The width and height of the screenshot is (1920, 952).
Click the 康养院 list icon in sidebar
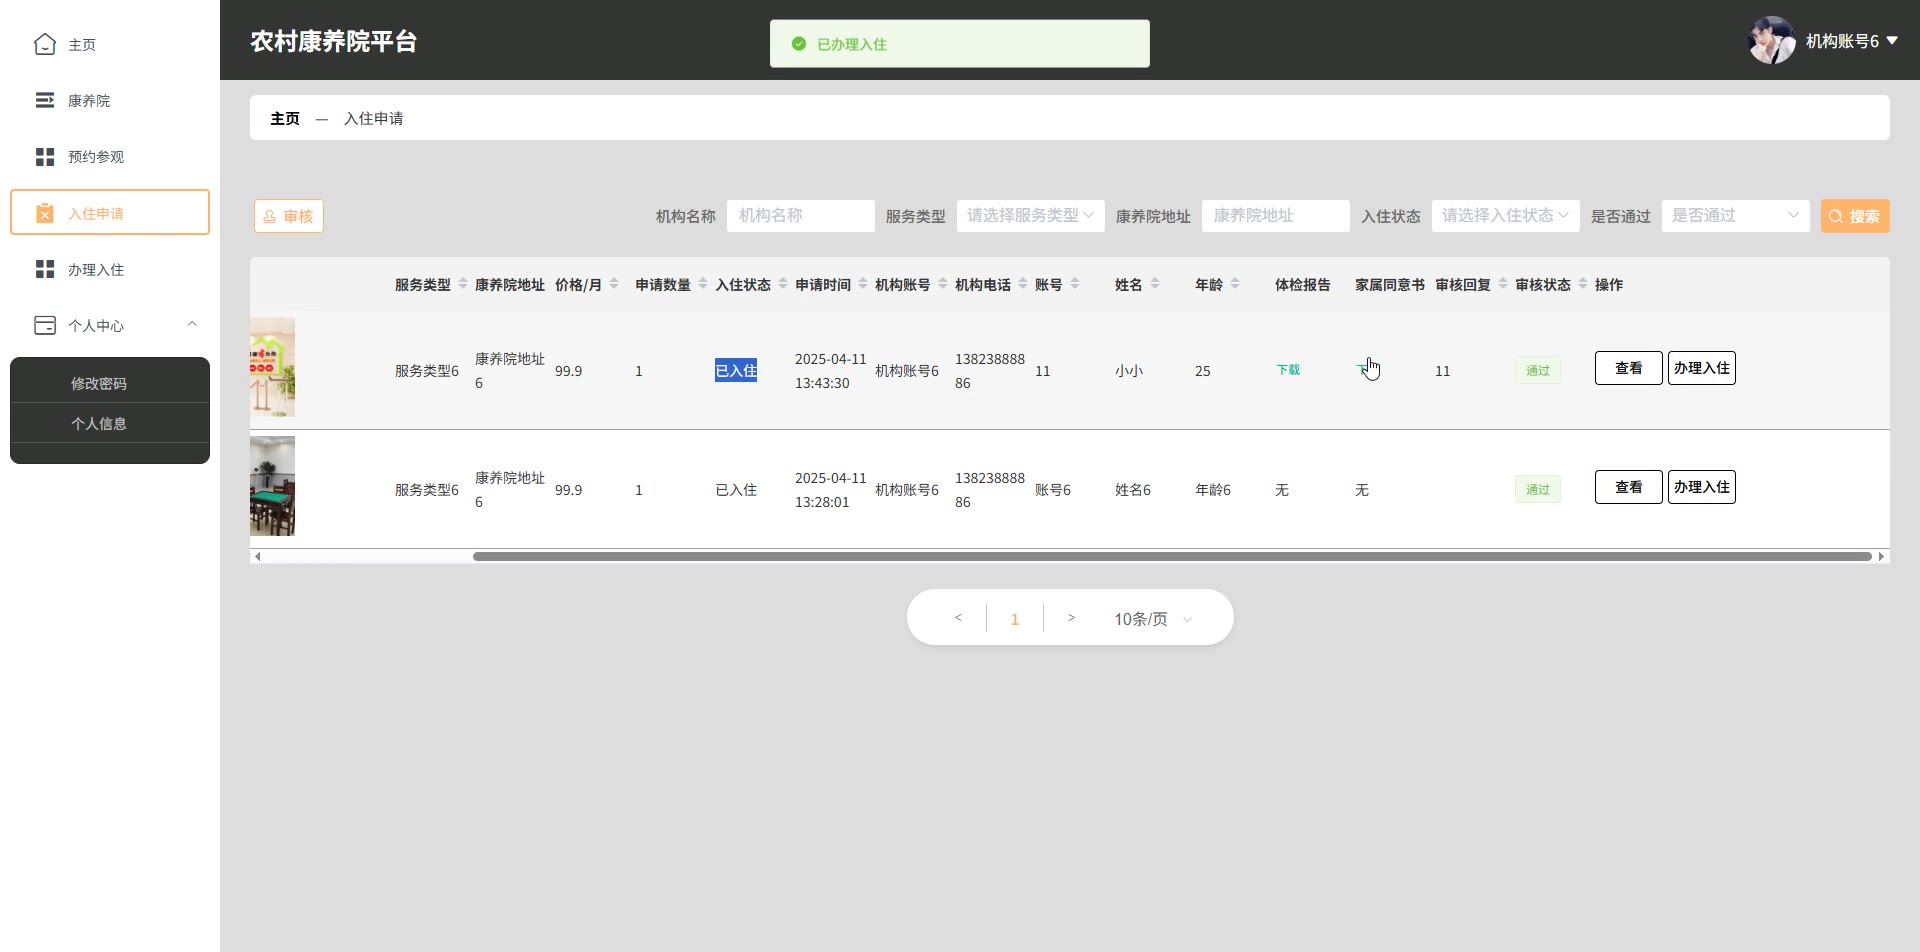(x=45, y=100)
